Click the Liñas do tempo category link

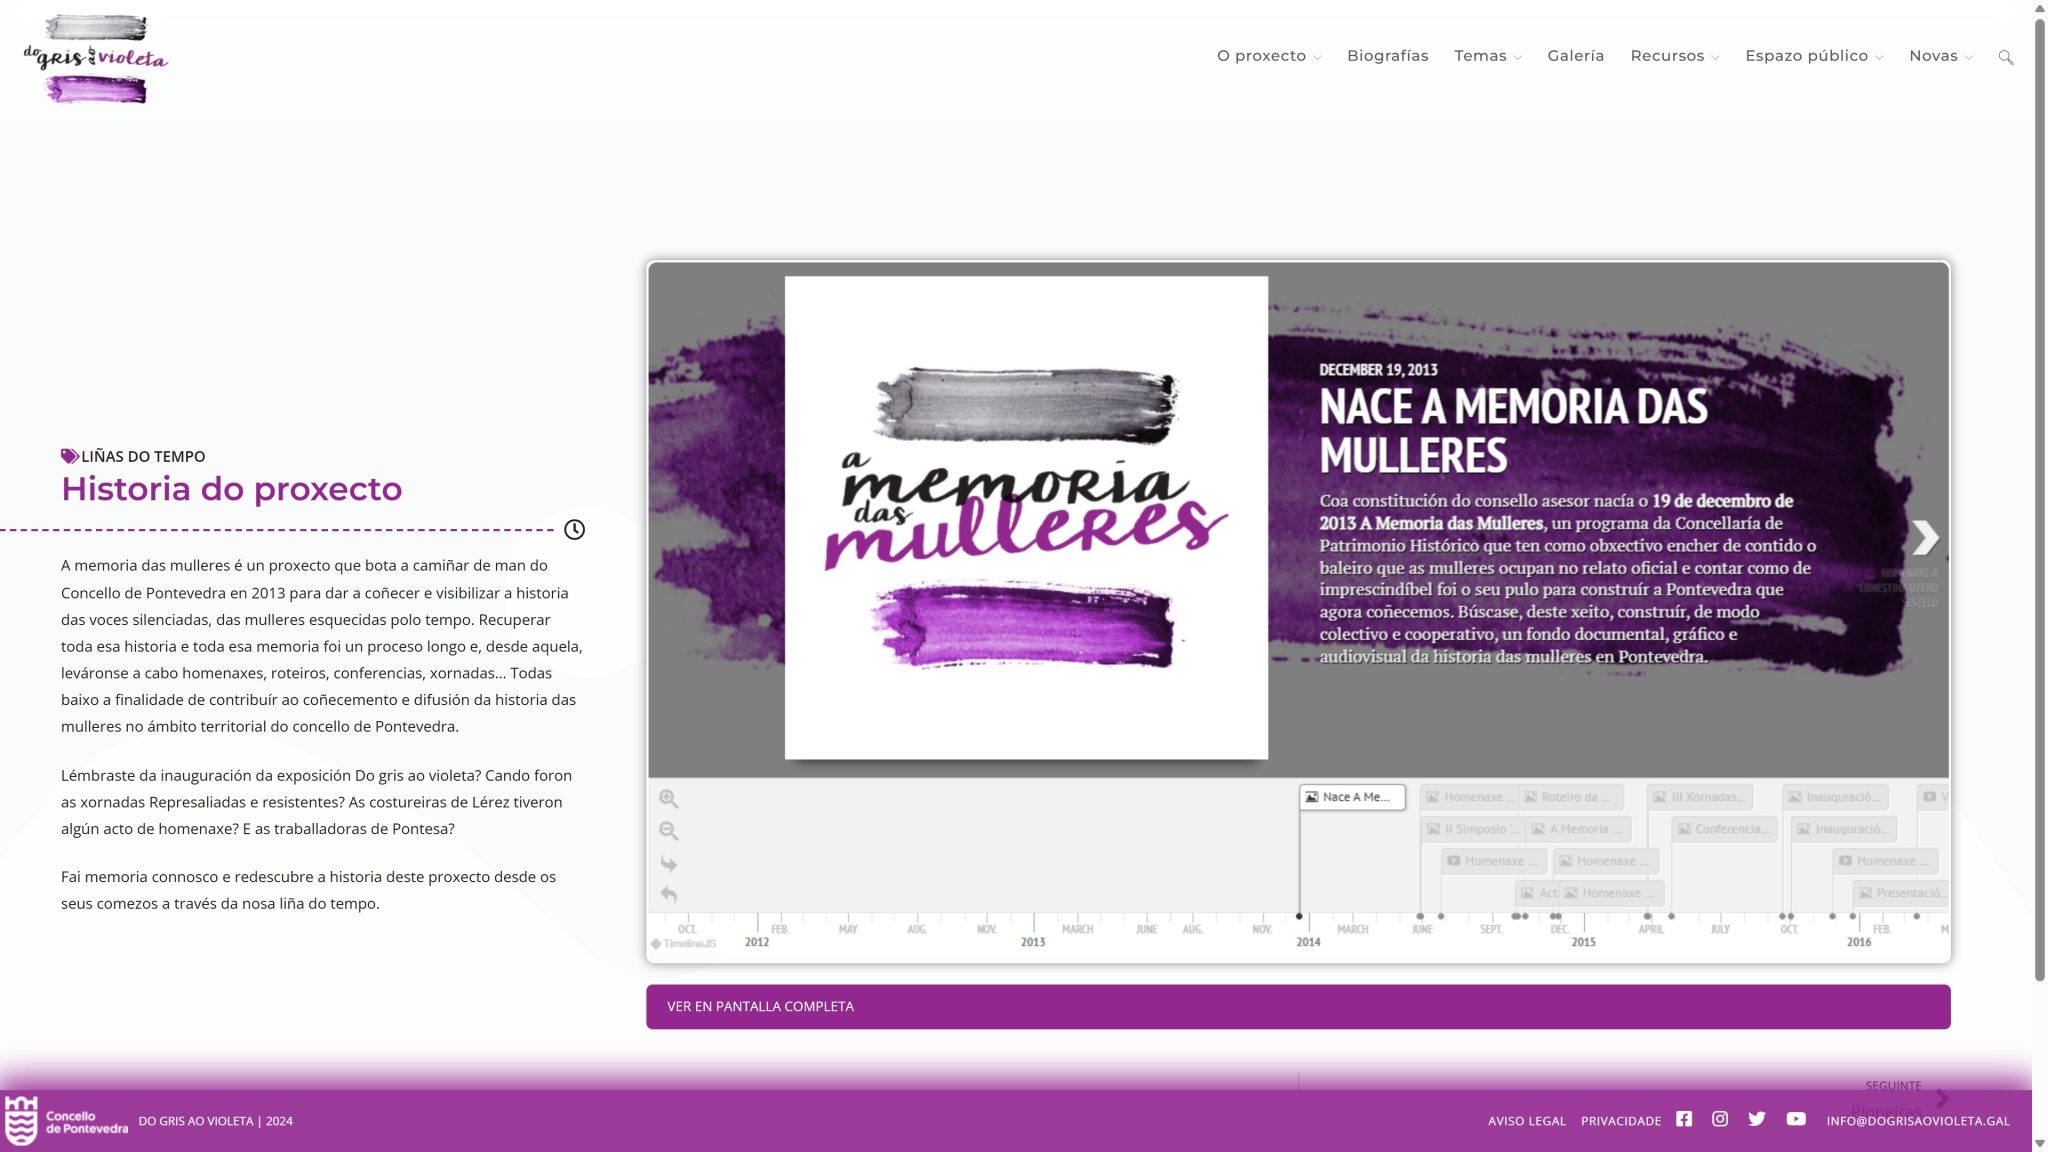coord(143,456)
